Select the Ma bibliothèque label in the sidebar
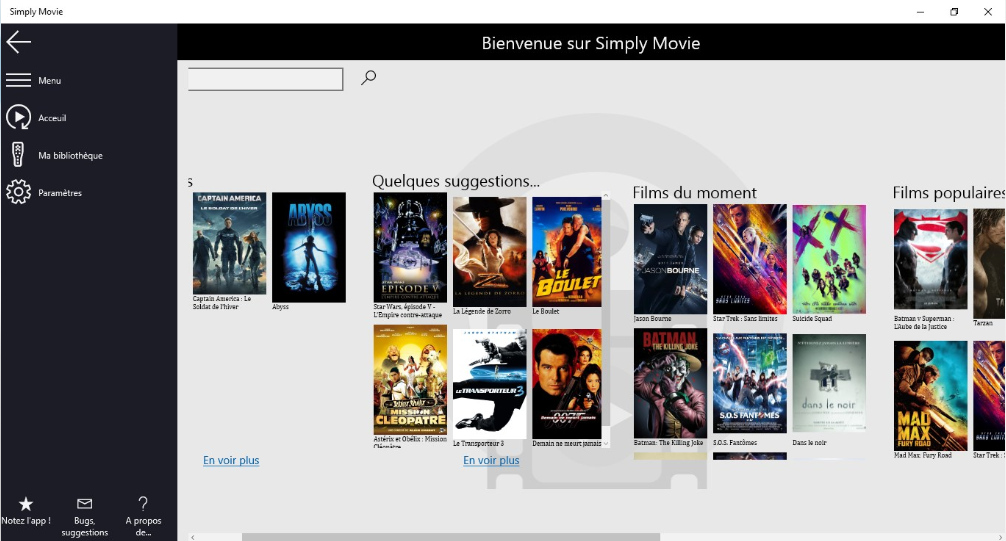 point(70,155)
